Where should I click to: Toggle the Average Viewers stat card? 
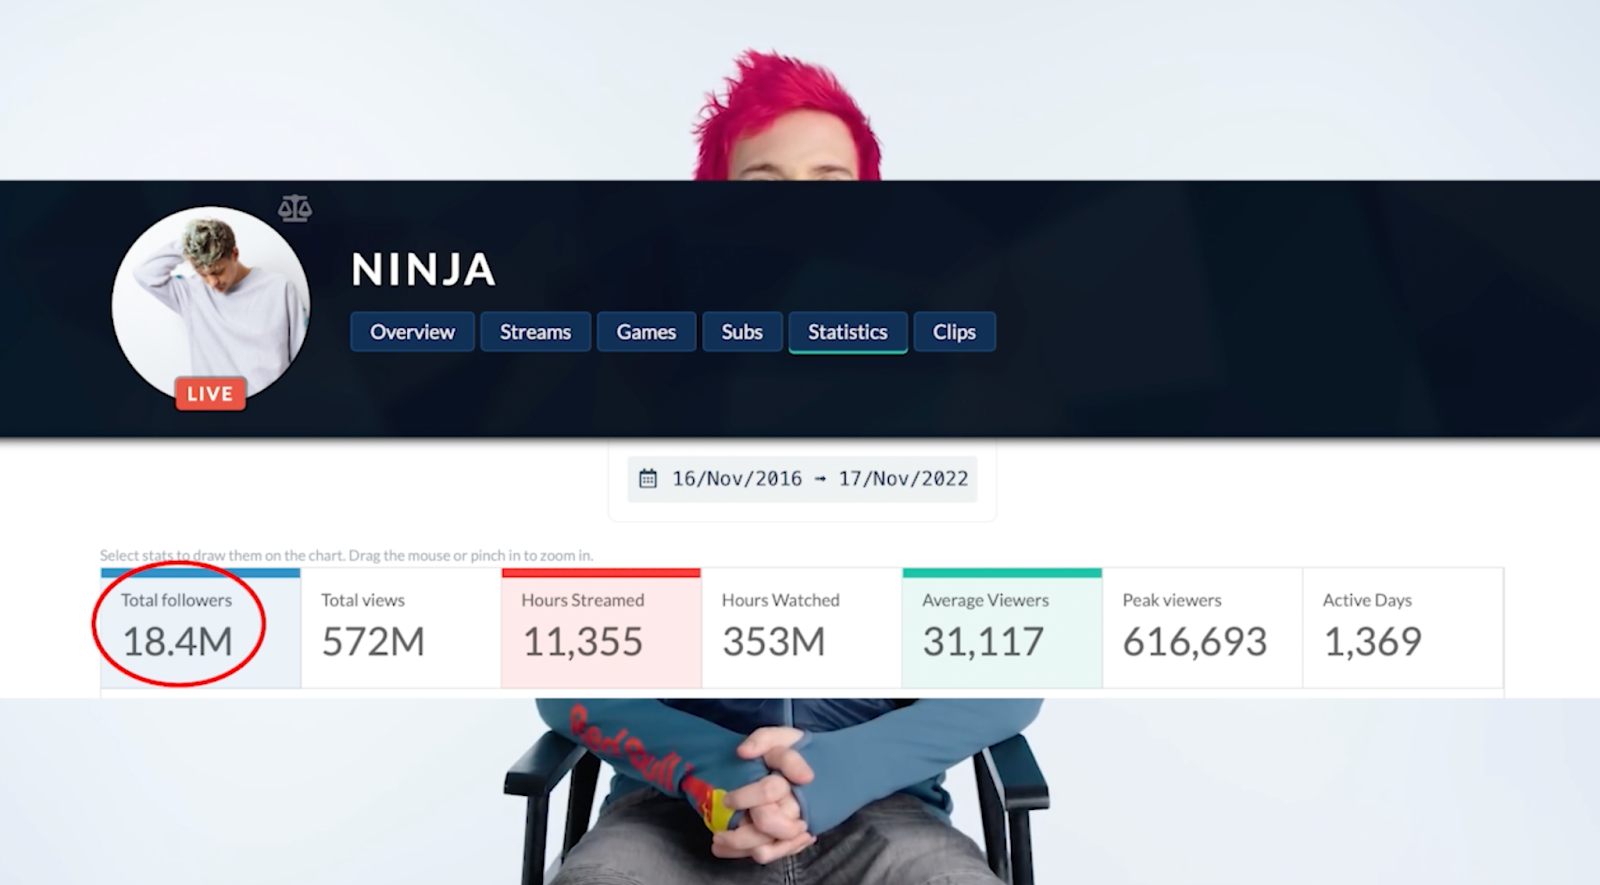[x=1002, y=628]
